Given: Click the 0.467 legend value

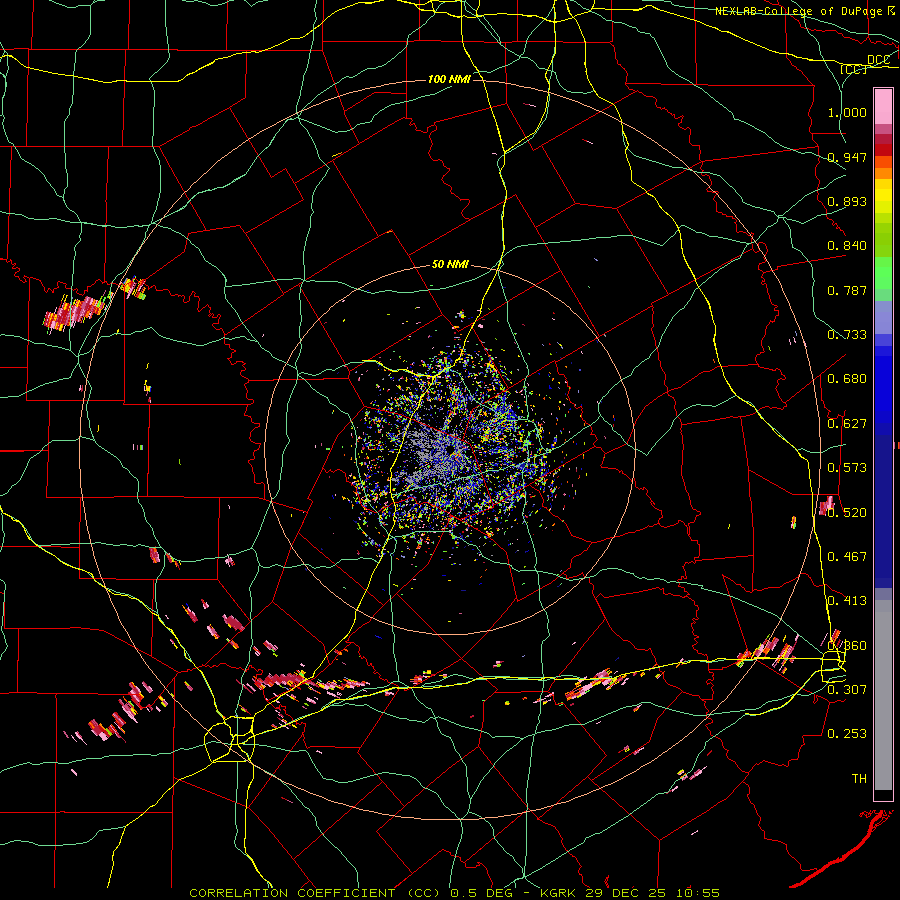Looking at the screenshot, I should click(847, 557).
